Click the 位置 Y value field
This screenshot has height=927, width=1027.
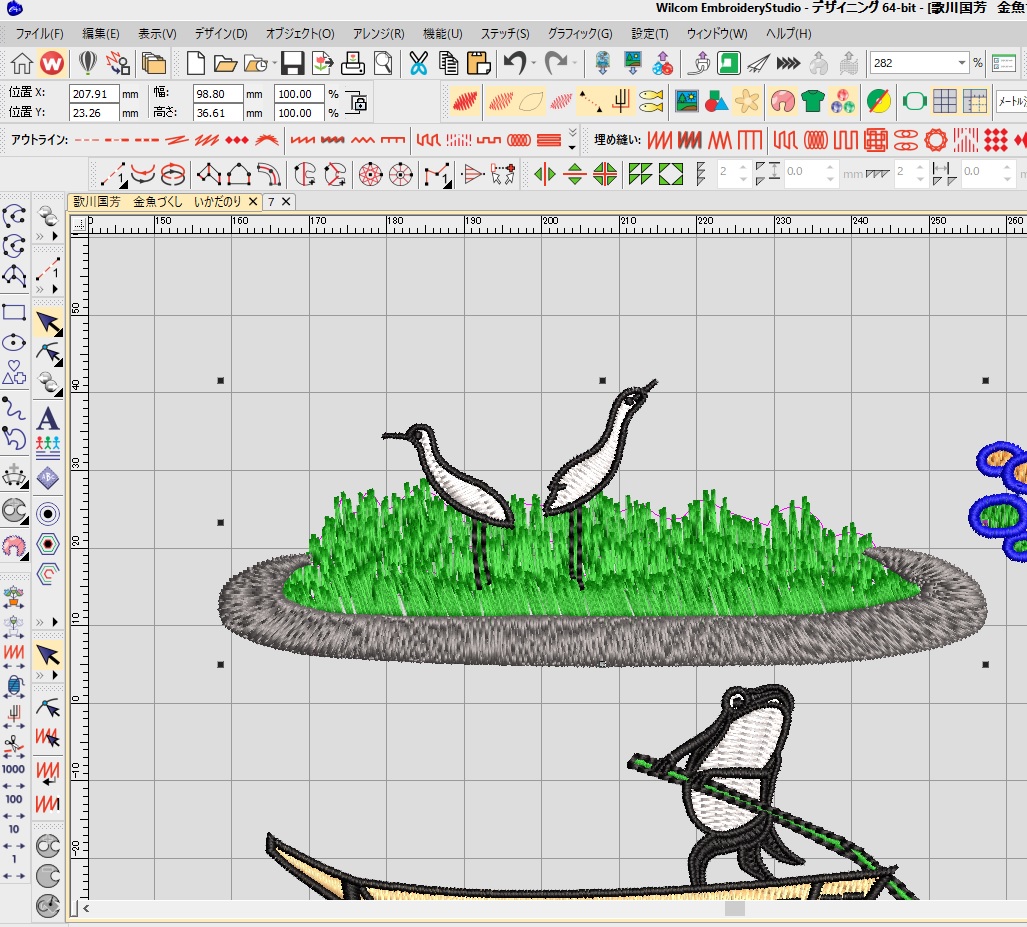[94, 113]
